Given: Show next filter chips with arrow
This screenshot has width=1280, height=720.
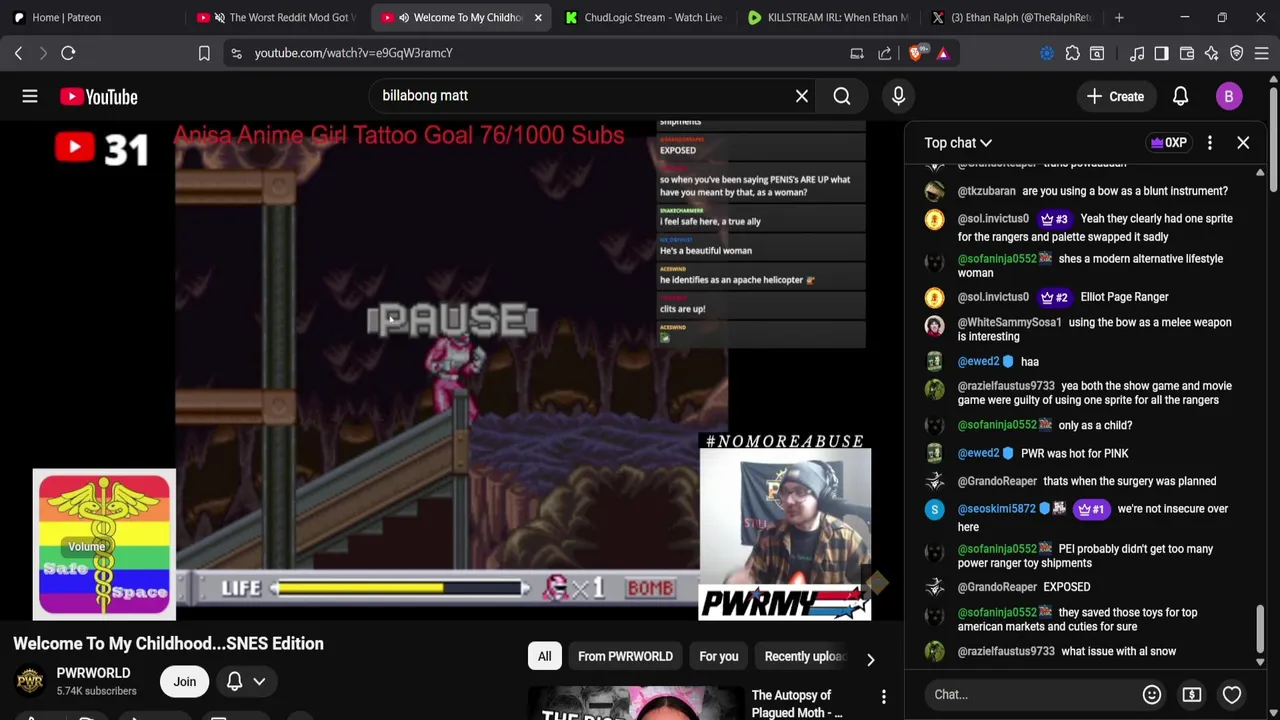Looking at the screenshot, I should pos(870,659).
